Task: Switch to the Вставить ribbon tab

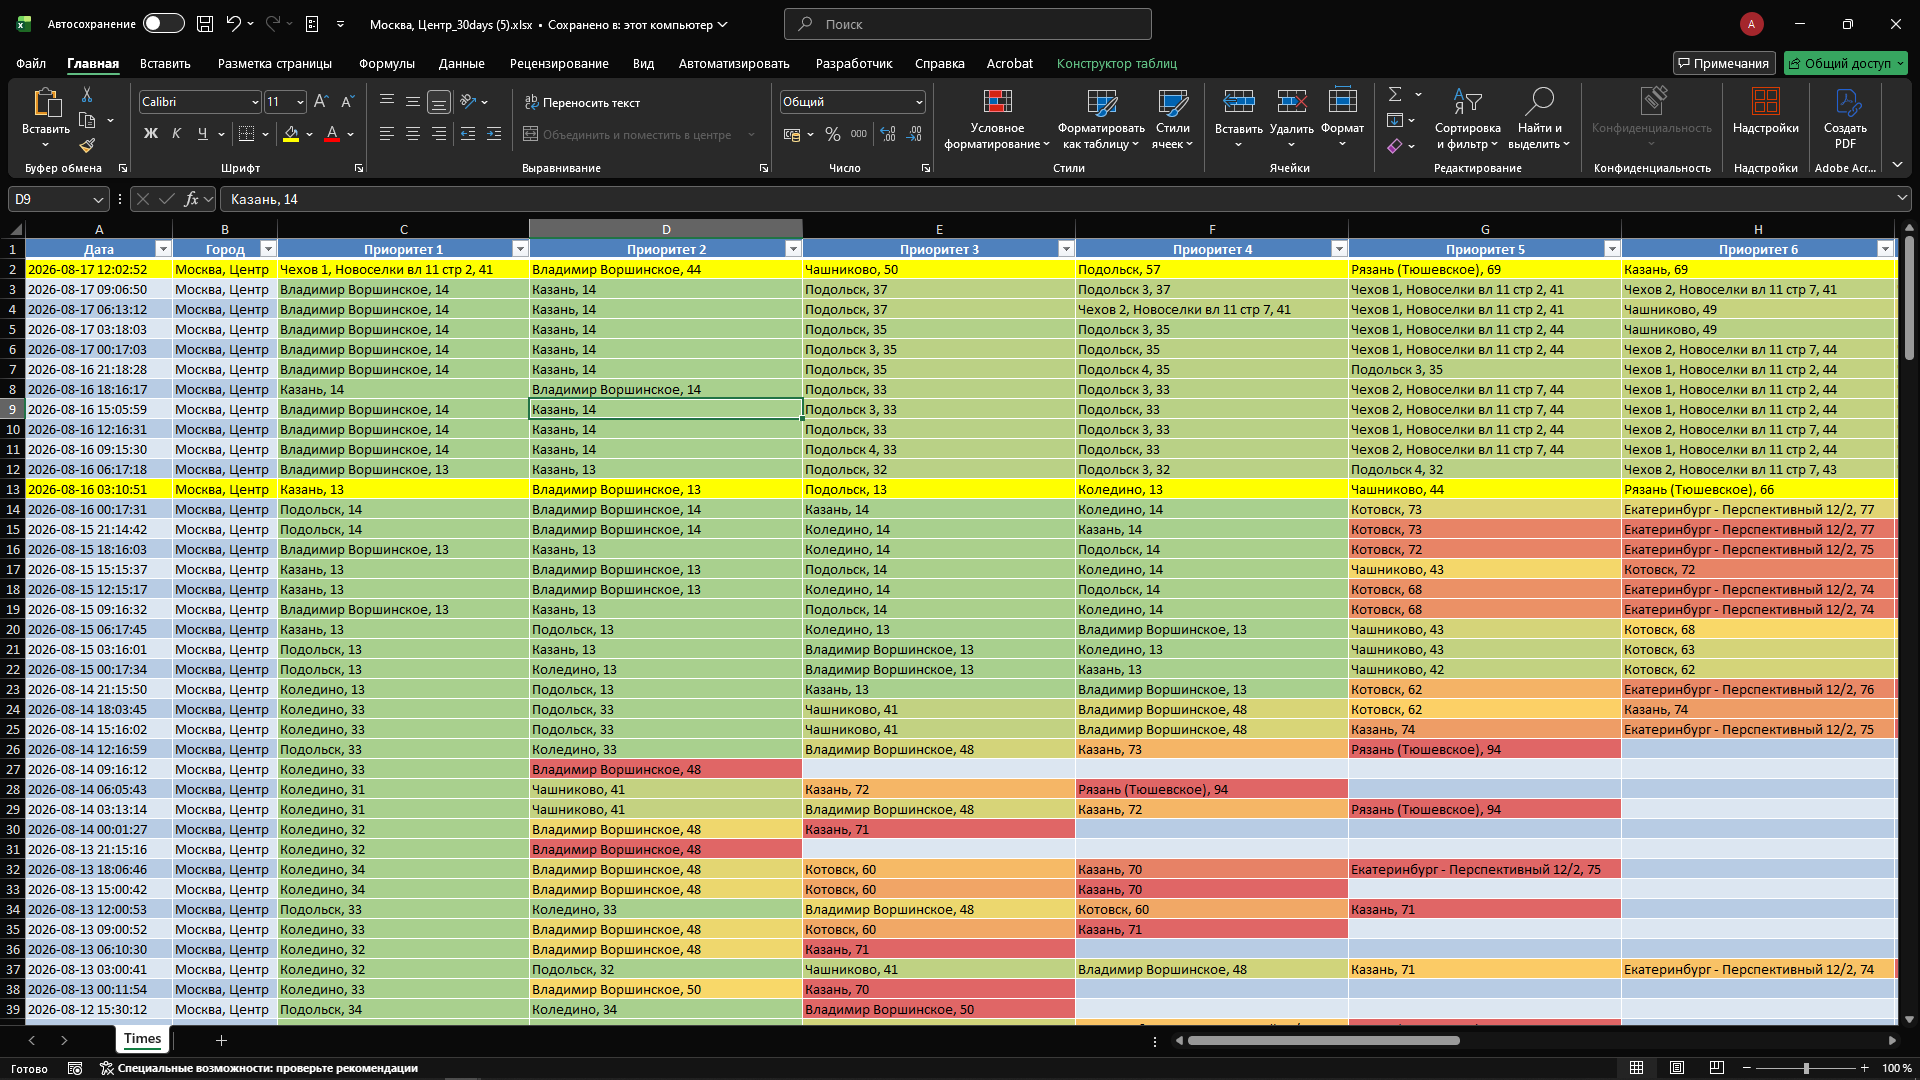Action: pyautogui.click(x=165, y=63)
